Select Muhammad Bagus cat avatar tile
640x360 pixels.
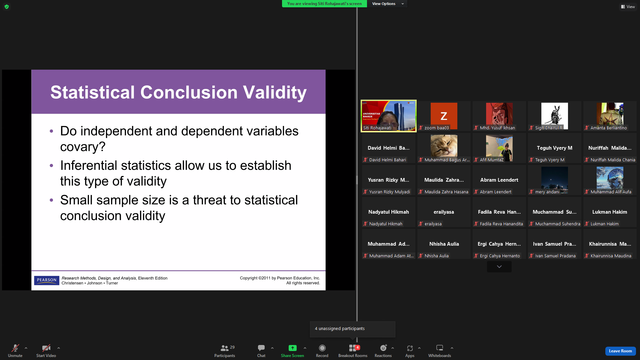click(444, 148)
